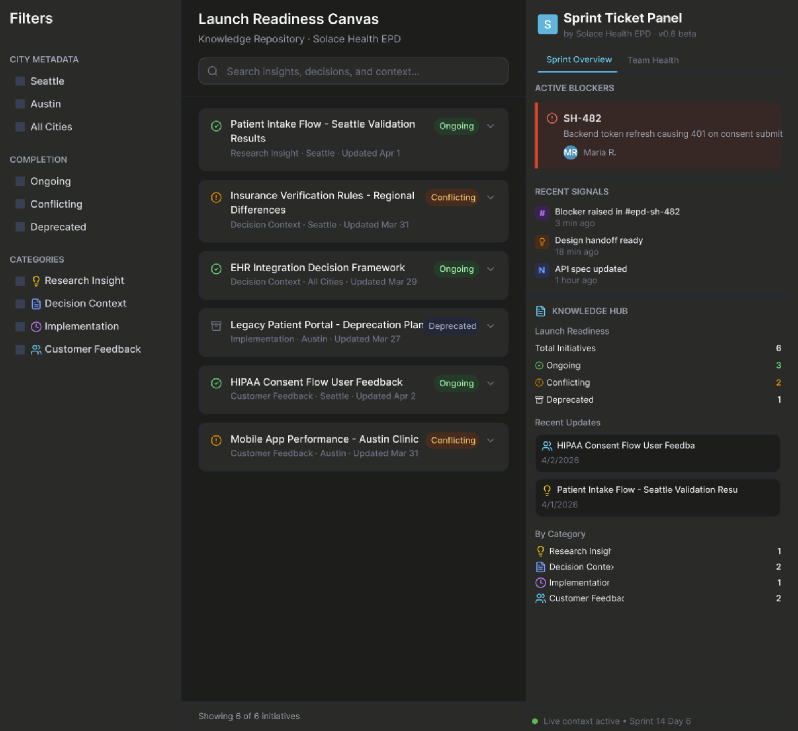The width and height of the screenshot is (798, 731).
Task: Click the SH-482 blocker alert icon
Action: click(552, 118)
